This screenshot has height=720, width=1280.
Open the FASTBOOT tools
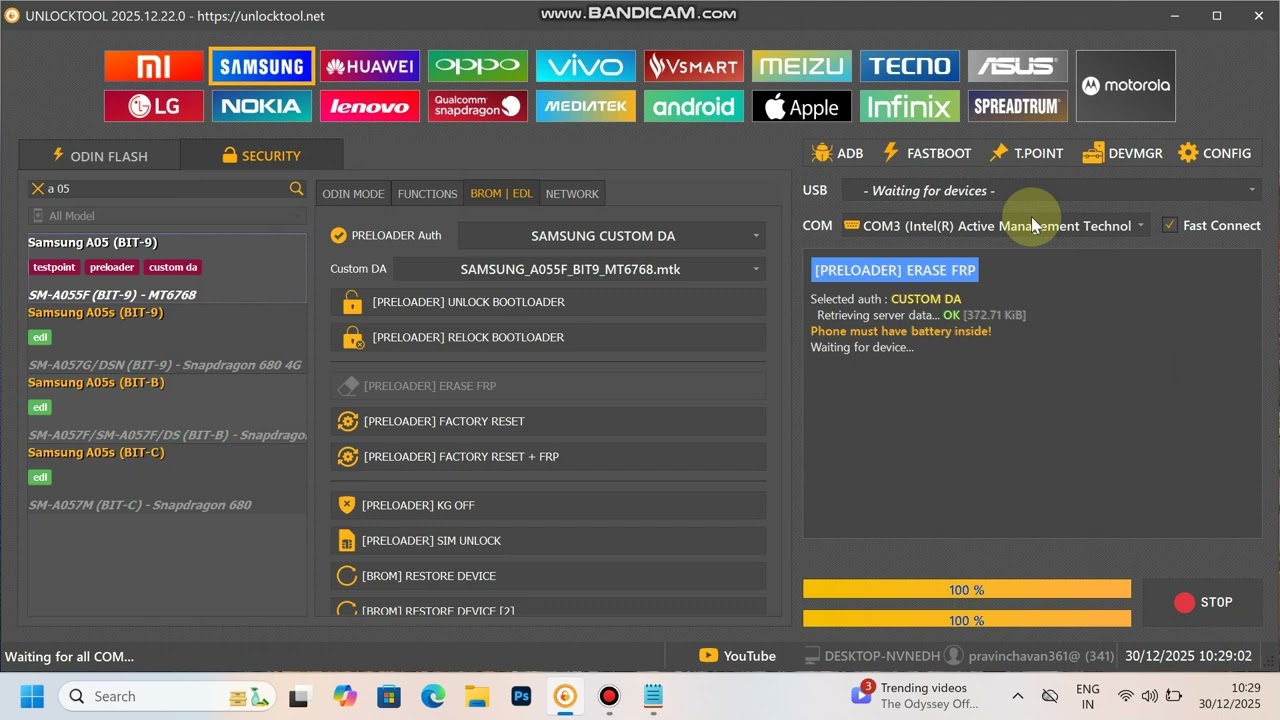pyautogui.click(x=927, y=153)
